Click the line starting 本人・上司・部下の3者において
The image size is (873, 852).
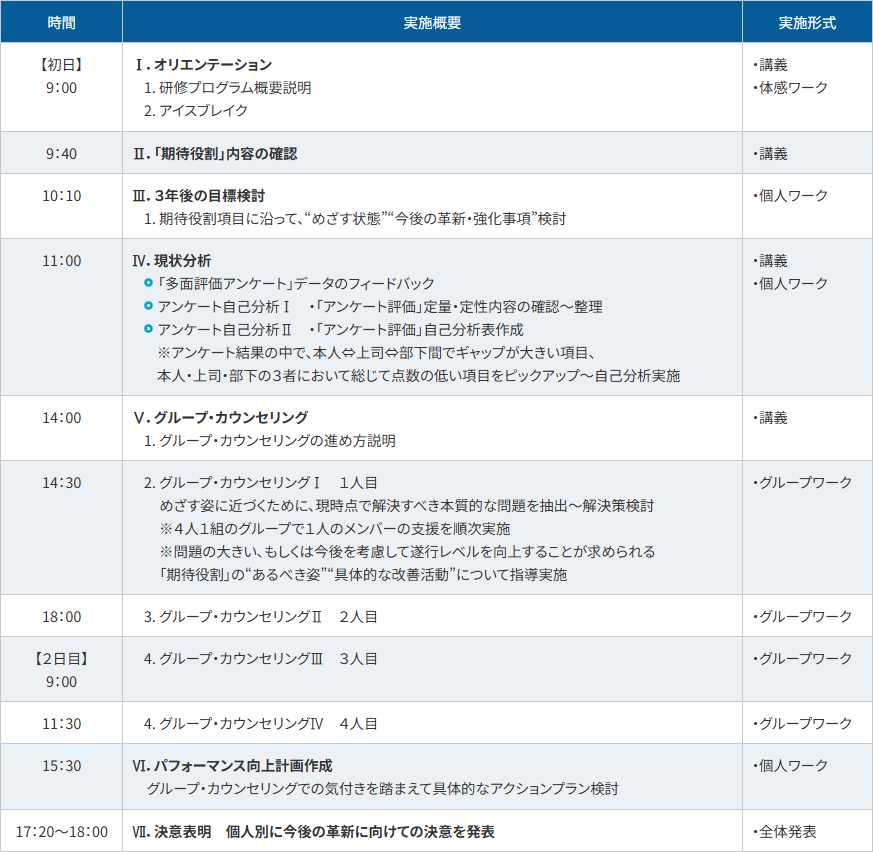click(x=419, y=376)
